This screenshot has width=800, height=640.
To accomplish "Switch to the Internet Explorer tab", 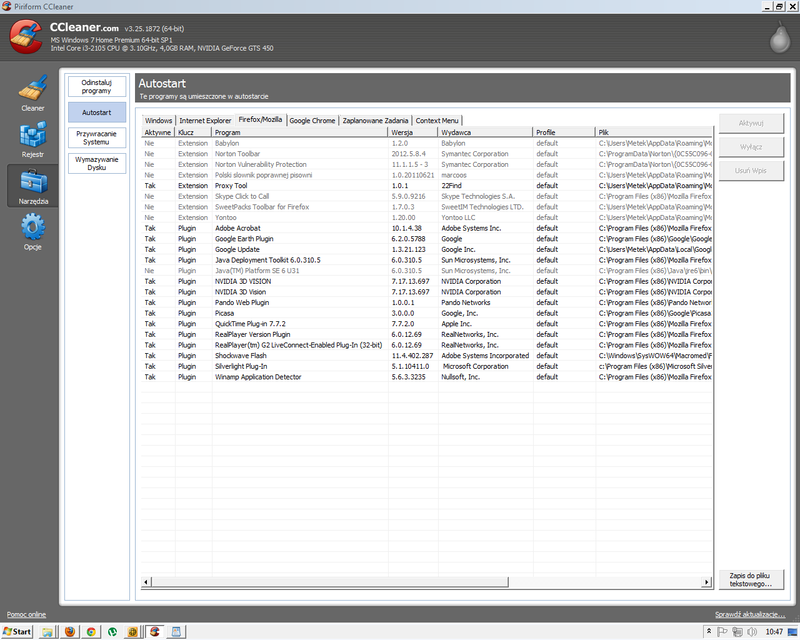I will click(x=205, y=120).
